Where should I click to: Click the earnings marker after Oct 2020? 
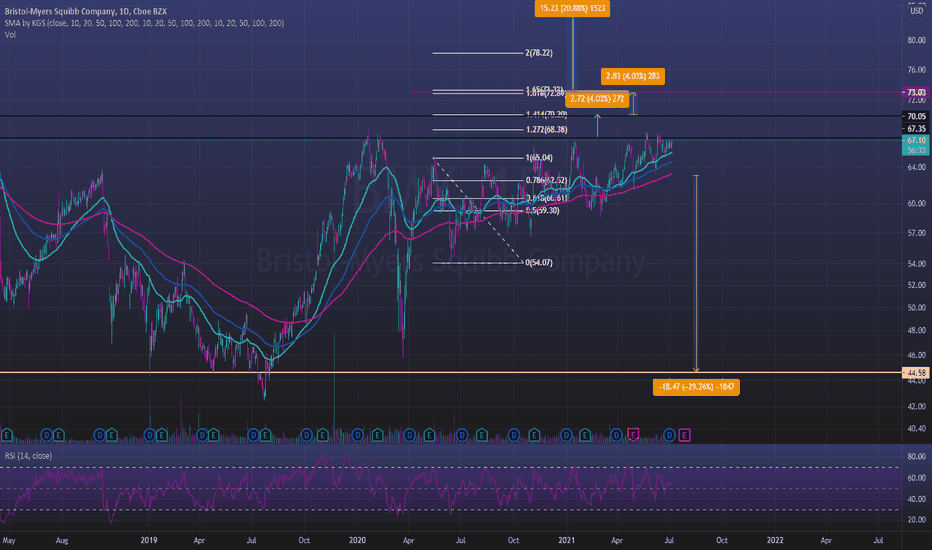coord(534,435)
